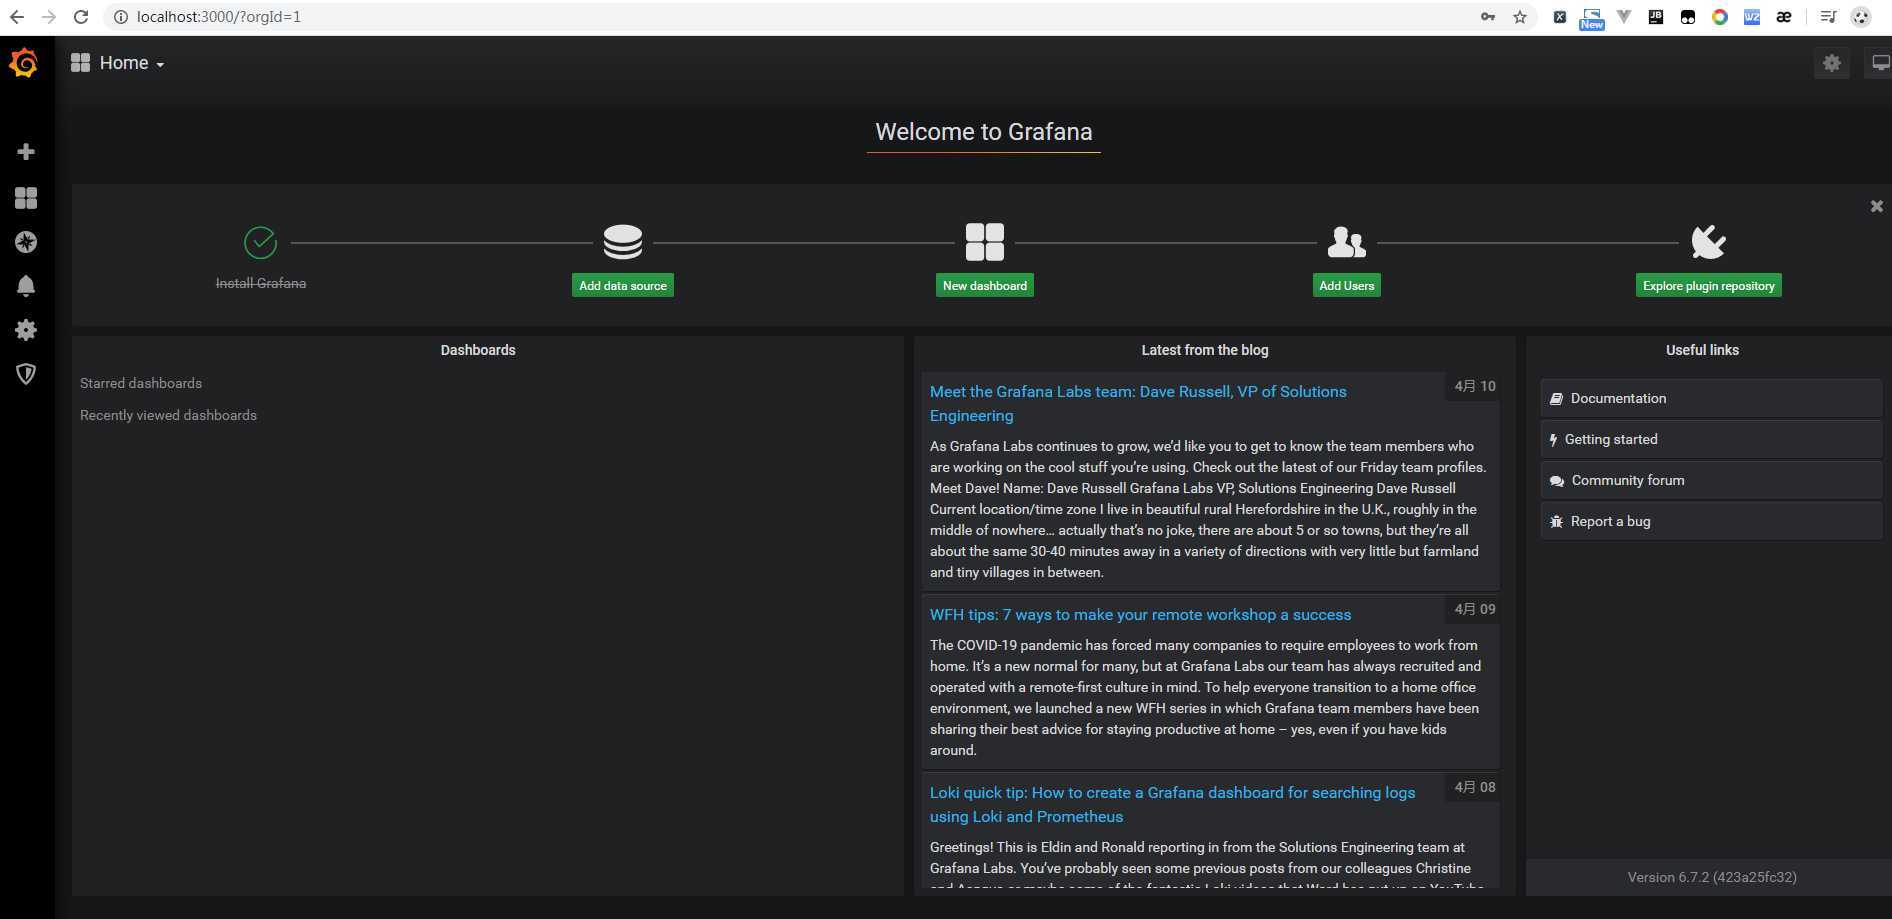Viewport: 1892px width, 919px height.
Task: Open Loki quick tip blog post
Action: point(1172,804)
